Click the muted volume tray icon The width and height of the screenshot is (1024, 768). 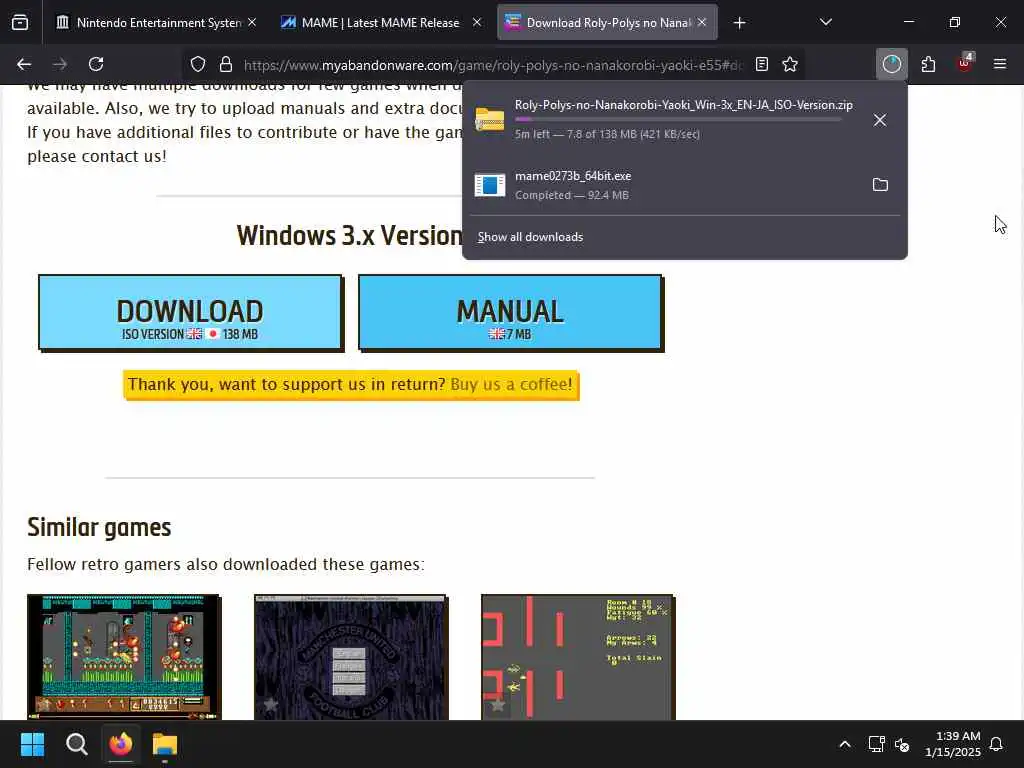coord(903,744)
